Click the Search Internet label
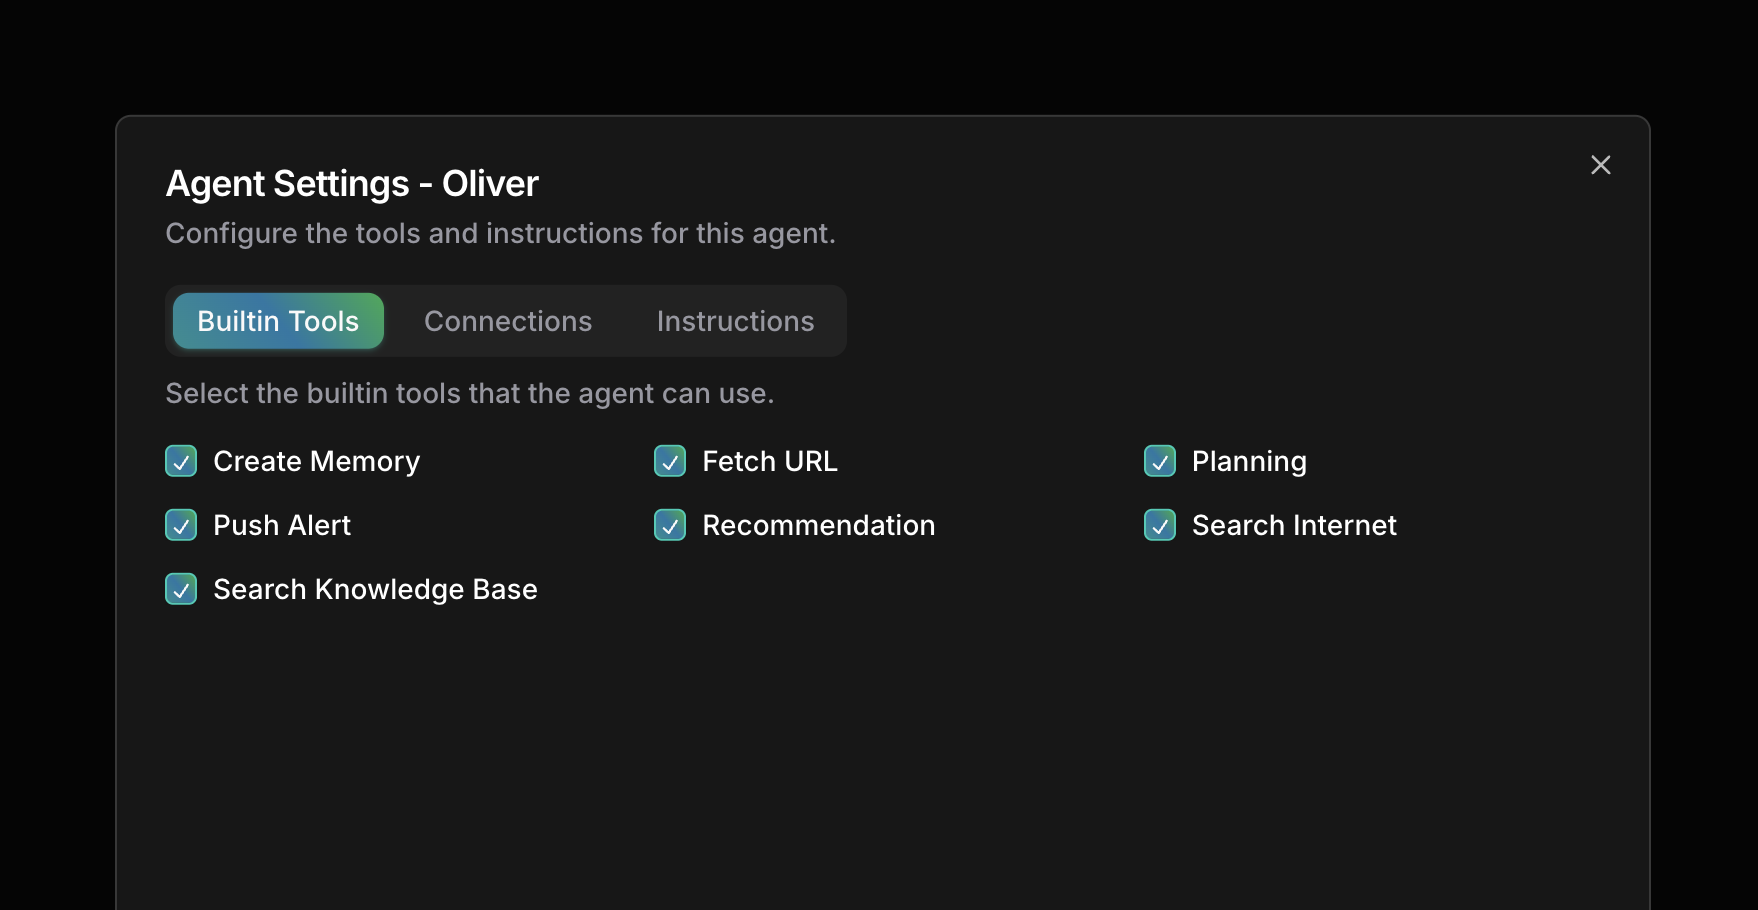The width and height of the screenshot is (1758, 910). (1294, 525)
